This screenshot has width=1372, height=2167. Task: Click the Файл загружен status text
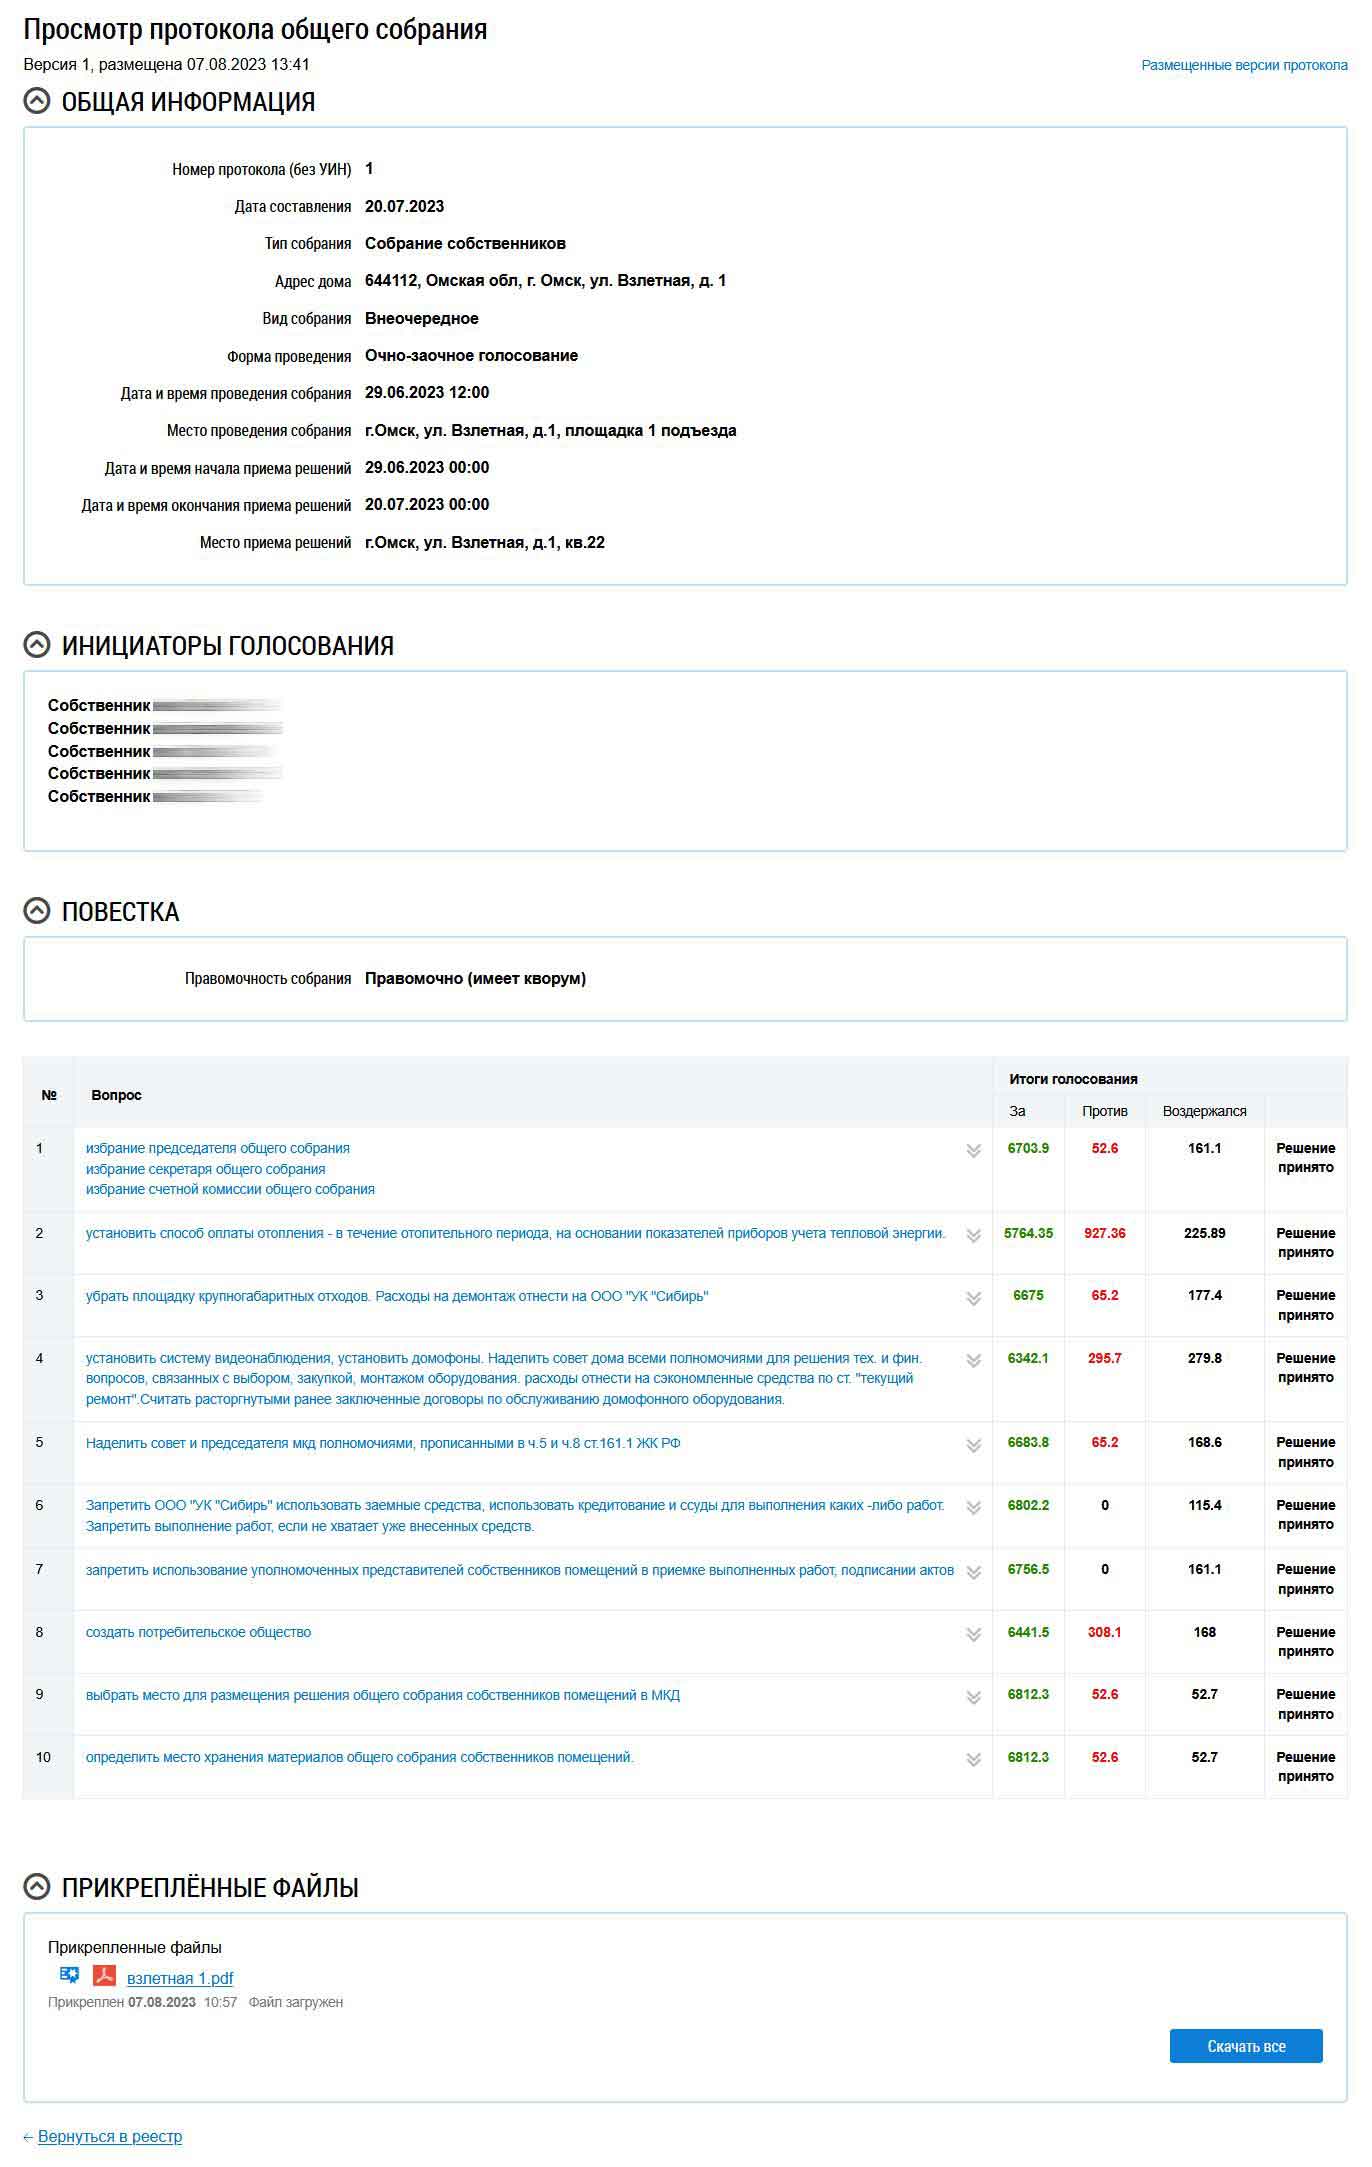click(x=296, y=2002)
